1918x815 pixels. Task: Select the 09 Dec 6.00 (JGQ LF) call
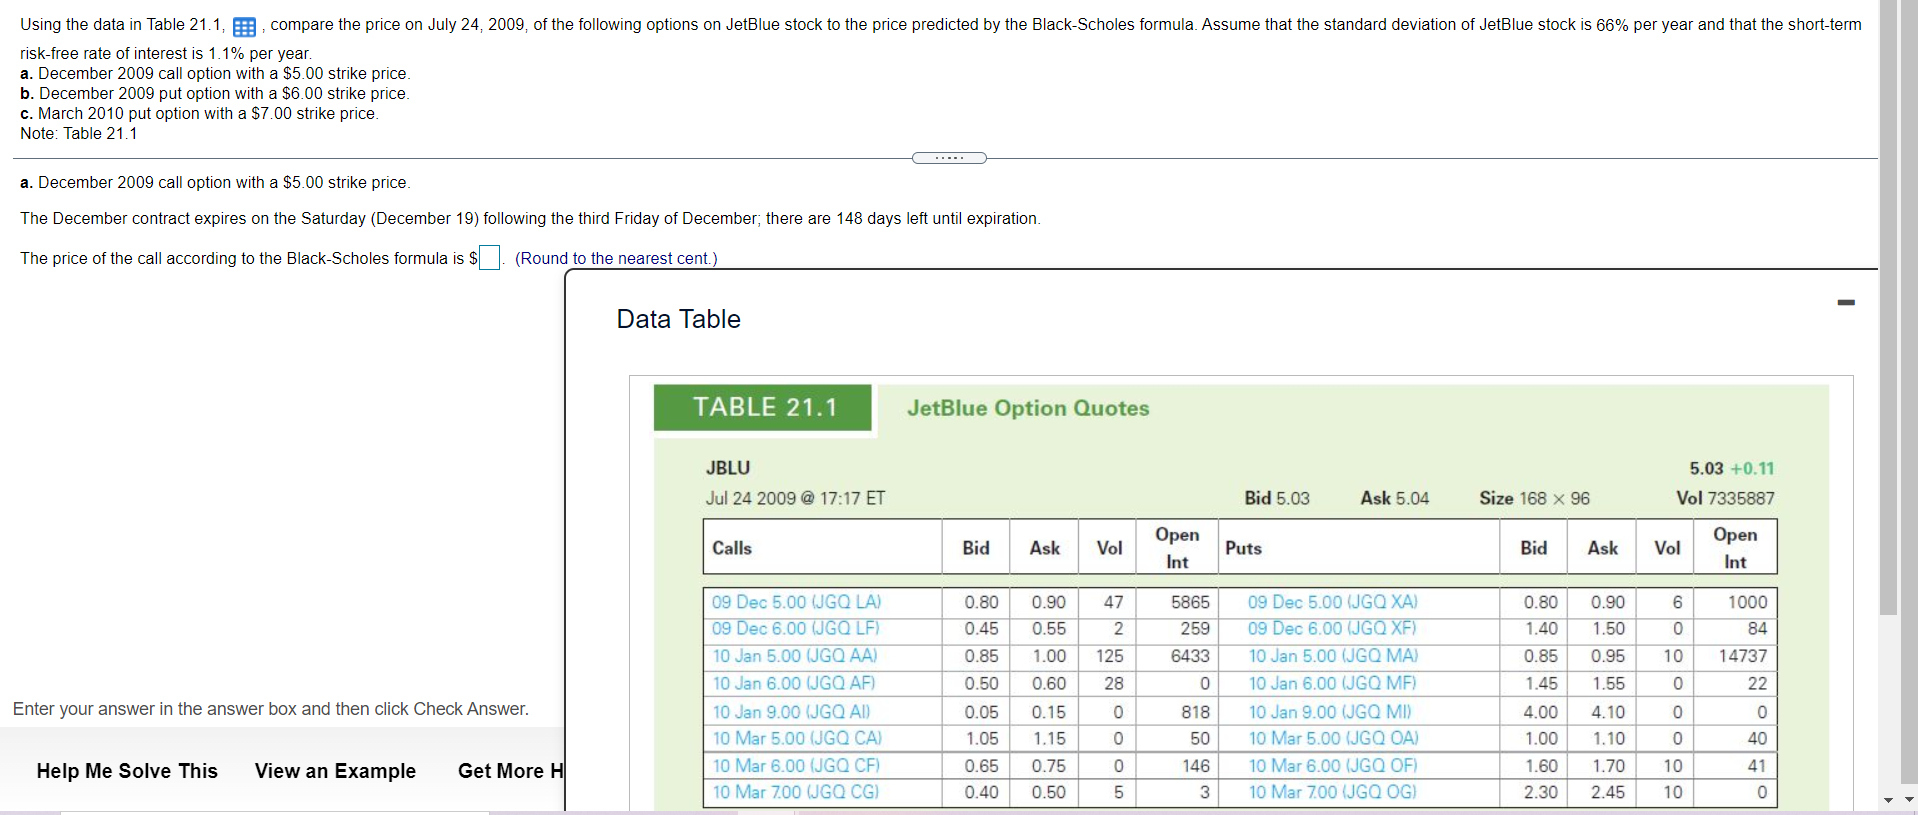click(795, 629)
